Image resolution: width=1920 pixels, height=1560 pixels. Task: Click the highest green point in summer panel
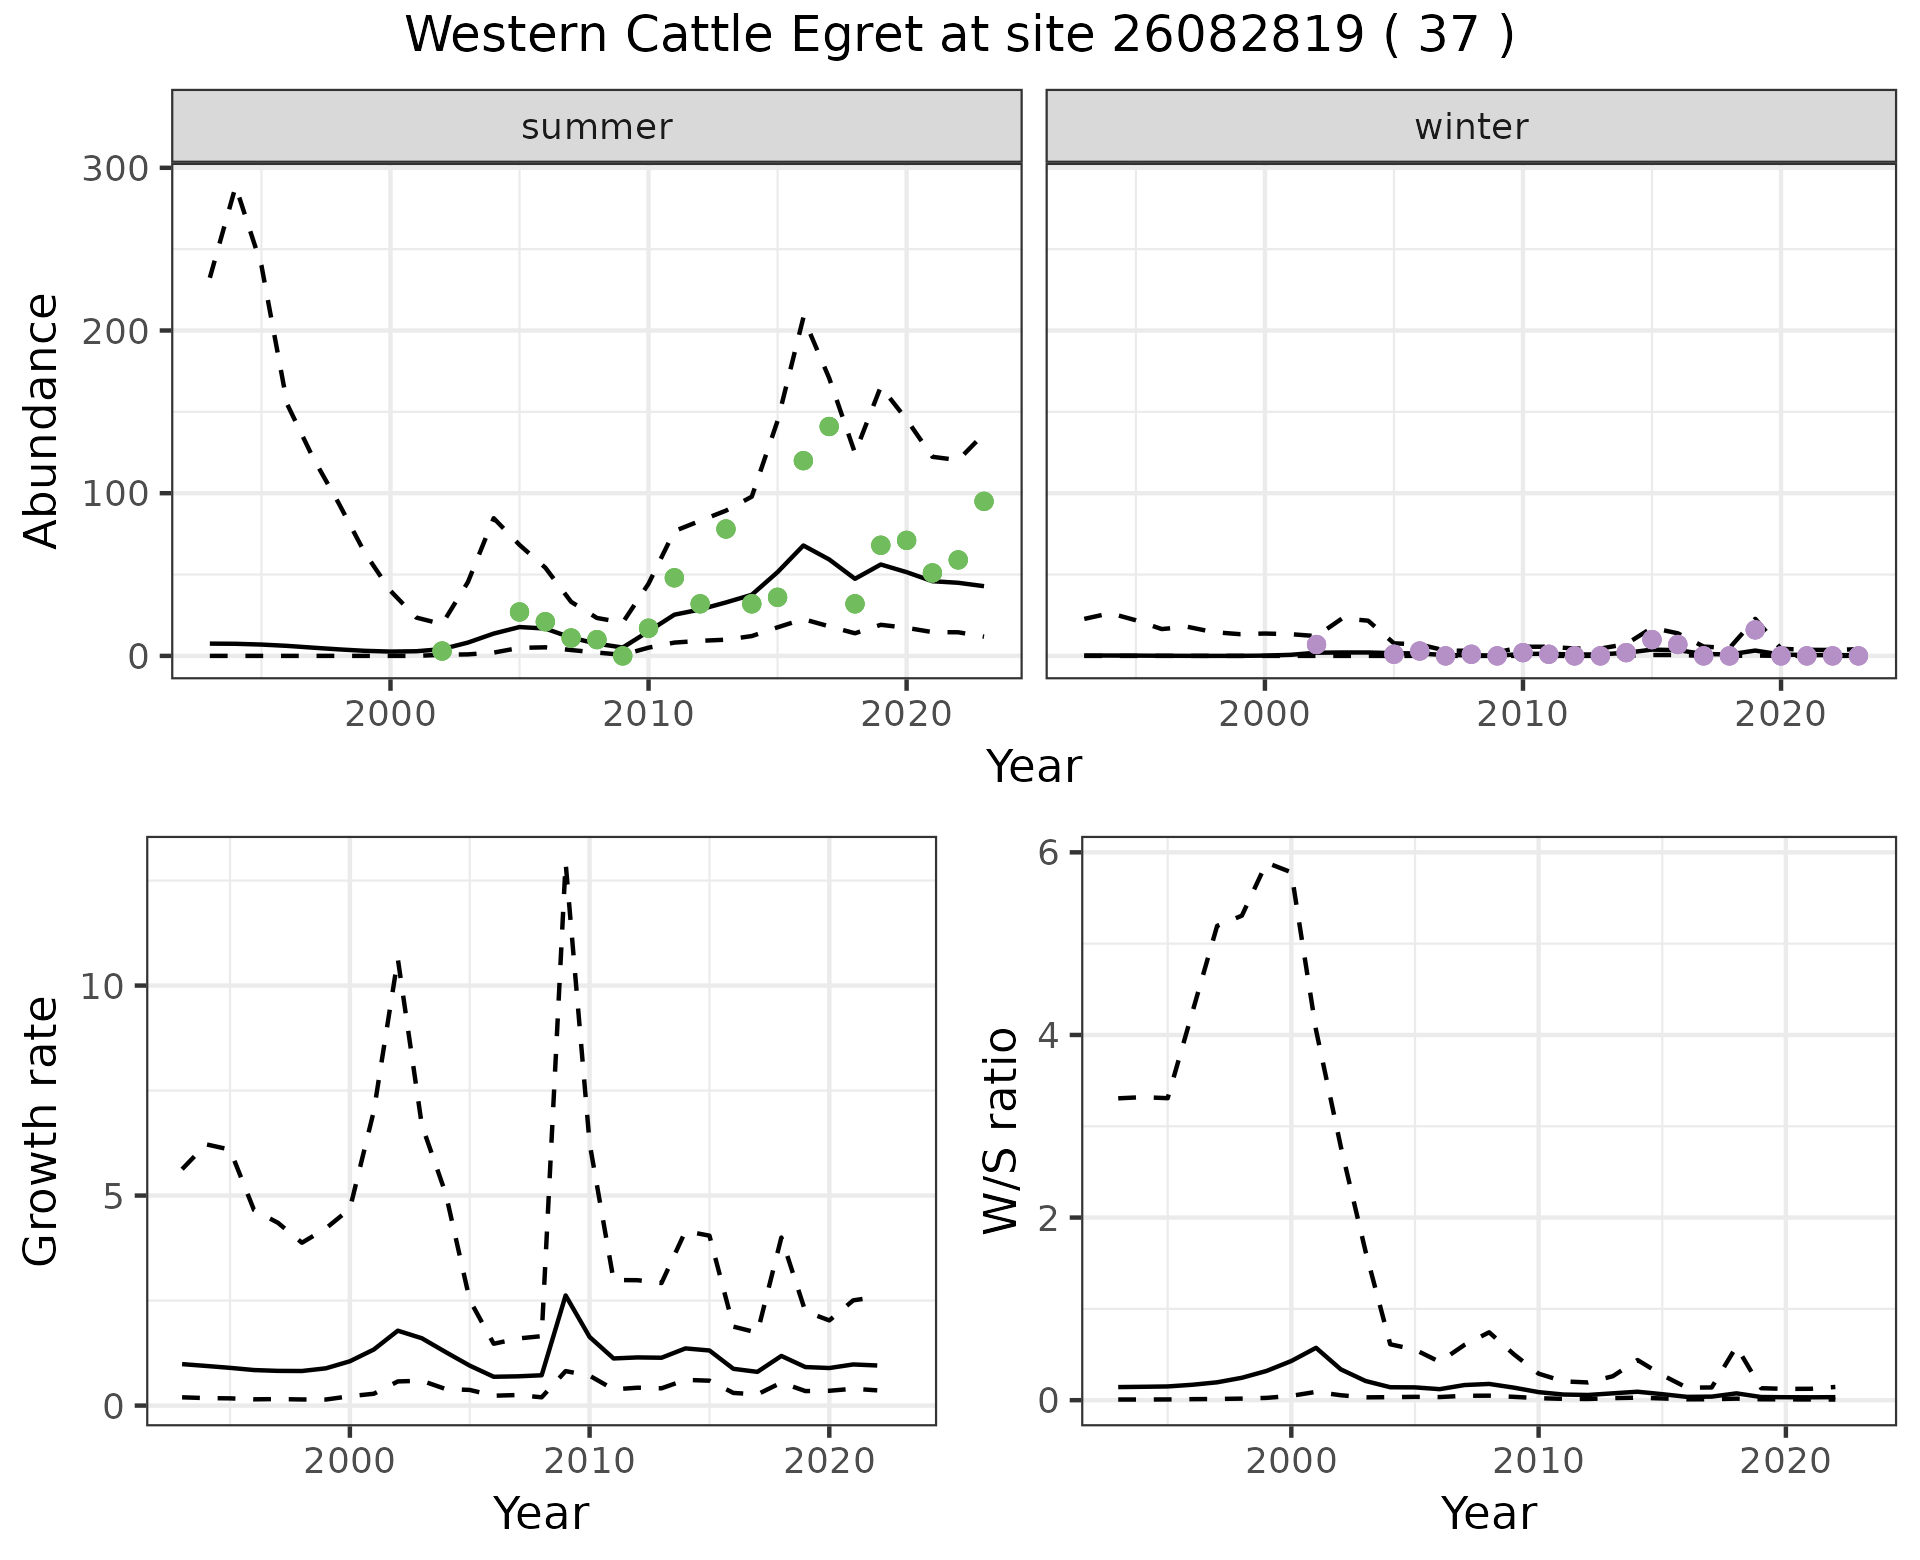point(829,427)
